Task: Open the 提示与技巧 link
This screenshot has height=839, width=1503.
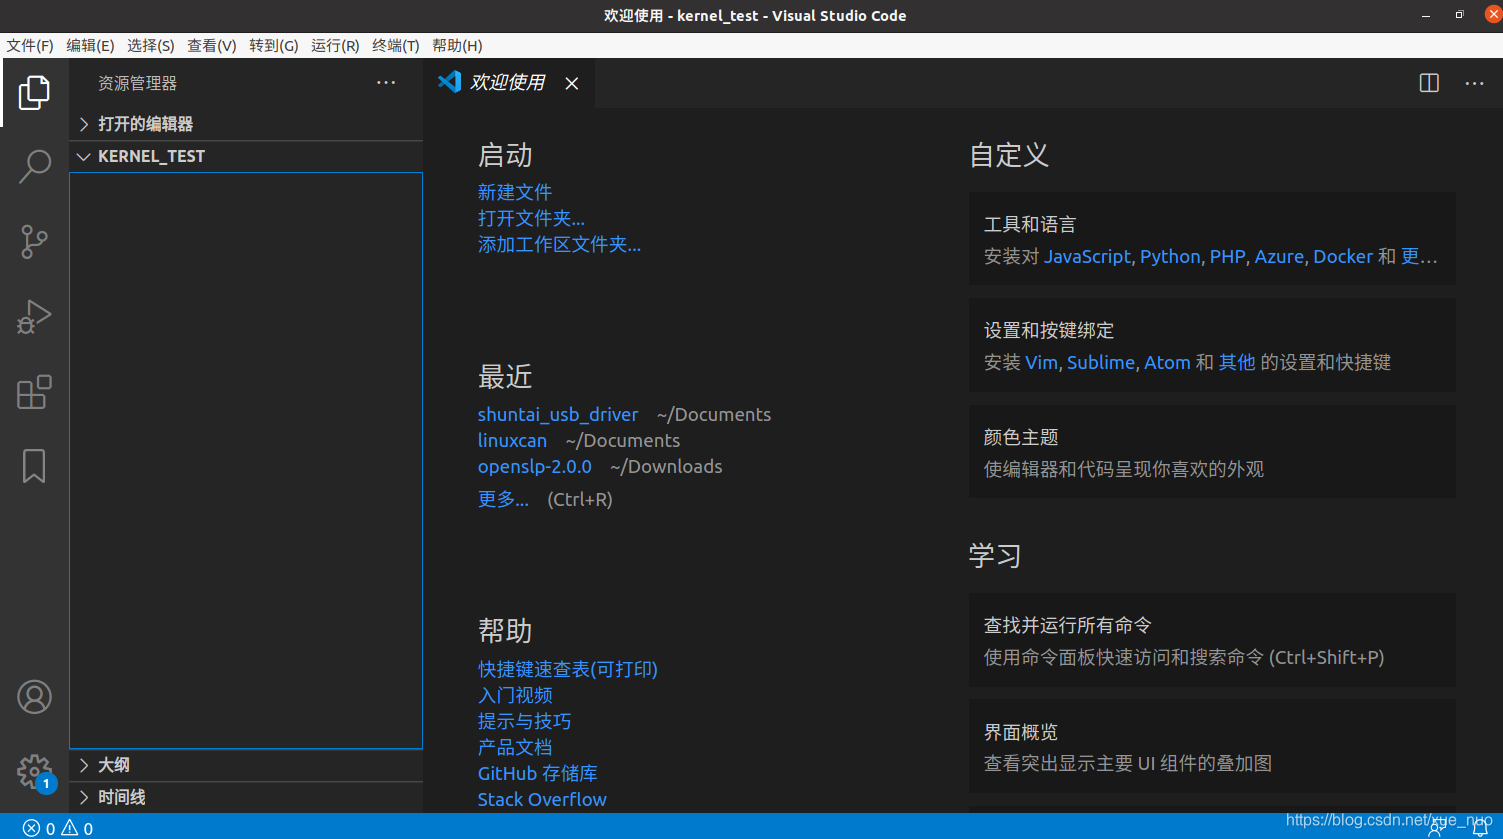Action: pos(525,721)
